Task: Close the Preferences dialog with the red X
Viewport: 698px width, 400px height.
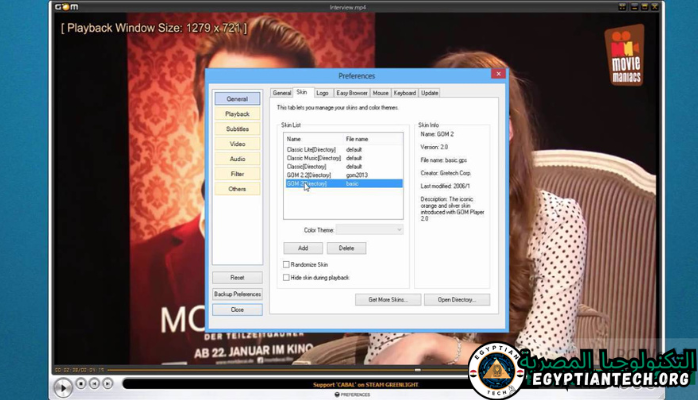Action: (x=498, y=74)
